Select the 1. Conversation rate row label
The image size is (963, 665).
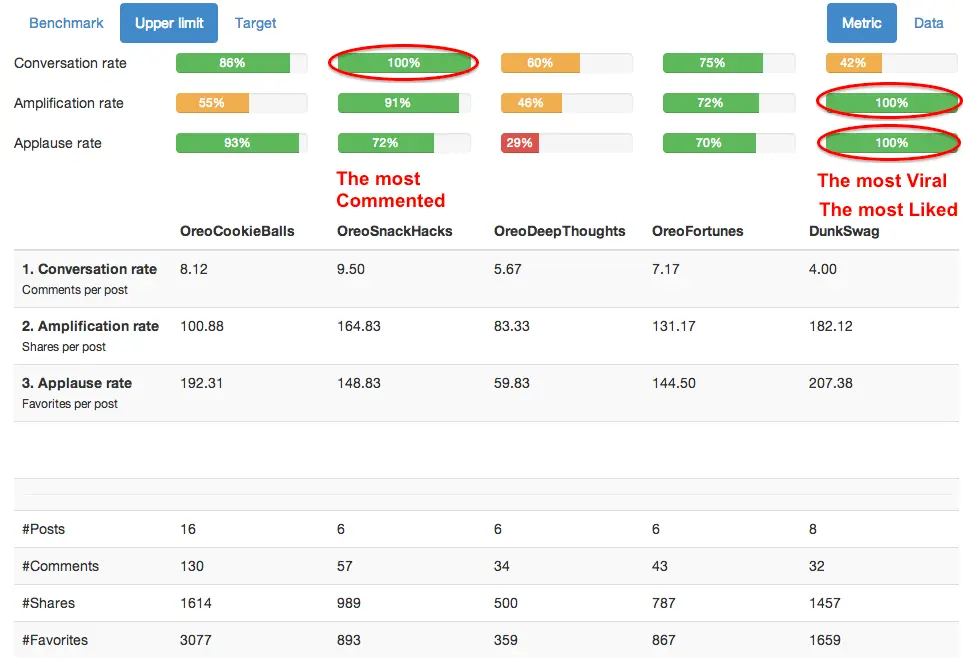click(x=90, y=269)
